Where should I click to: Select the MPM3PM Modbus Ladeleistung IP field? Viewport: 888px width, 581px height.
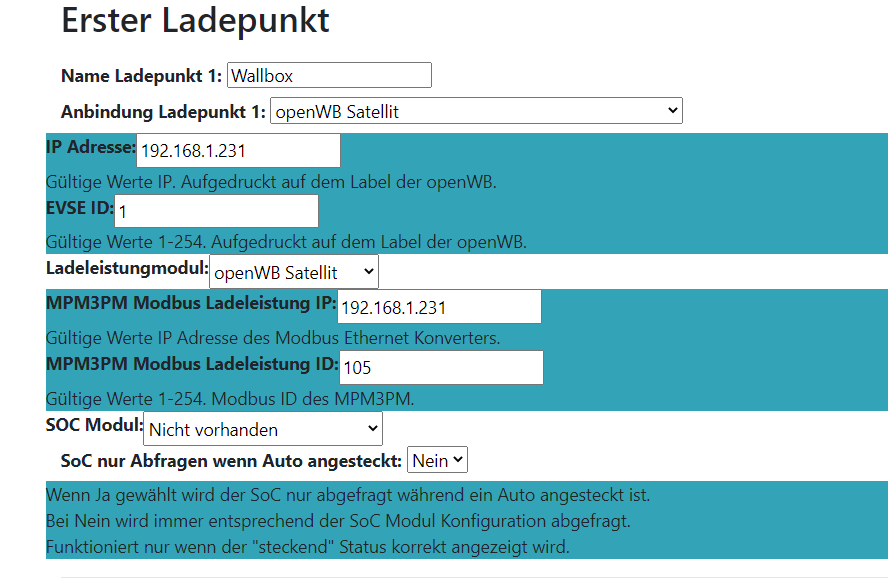tap(440, 307)
